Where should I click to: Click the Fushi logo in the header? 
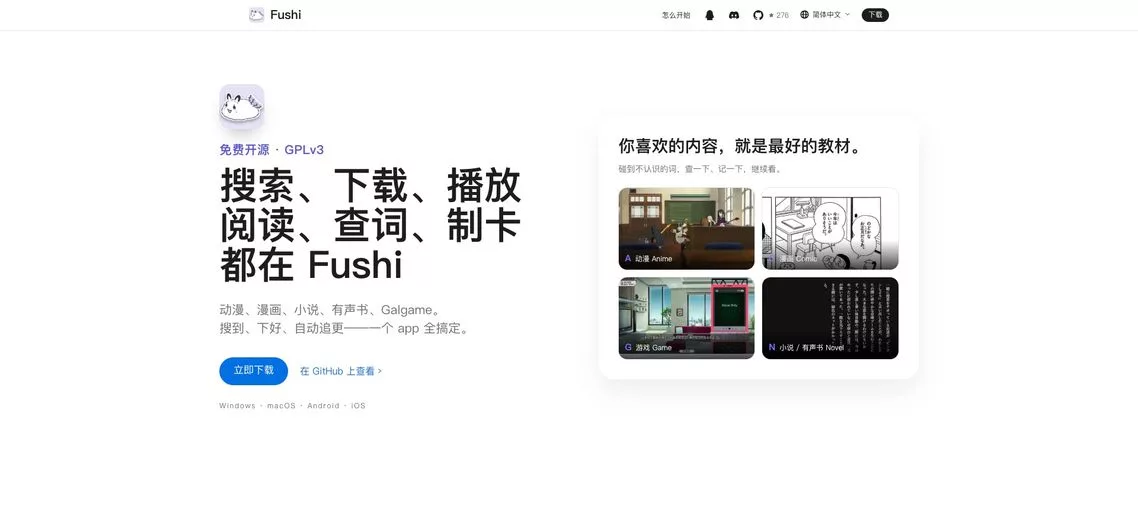coord(256,15)
